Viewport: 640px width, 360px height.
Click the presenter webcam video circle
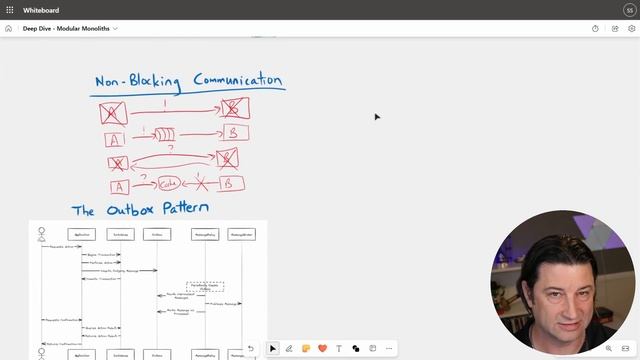coord(562,282)
